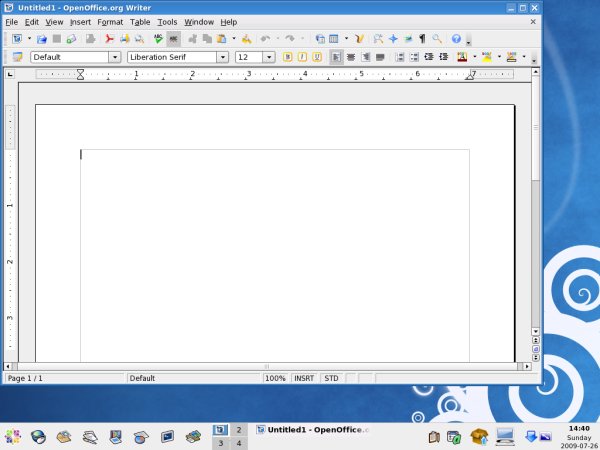Screen dimensions: 600x450
Task: Open the Highlighting dropdown arrow
Action: tap(499, 57)
